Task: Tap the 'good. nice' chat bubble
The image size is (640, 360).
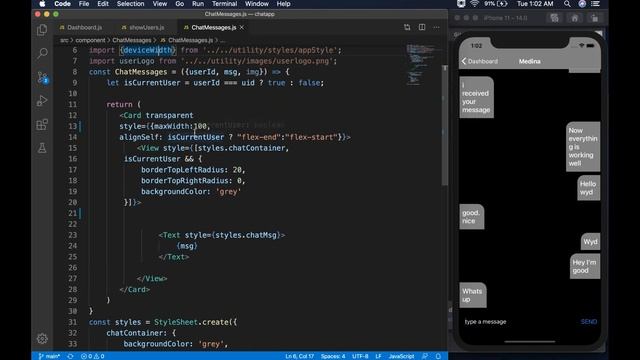Action: [471, 217]
